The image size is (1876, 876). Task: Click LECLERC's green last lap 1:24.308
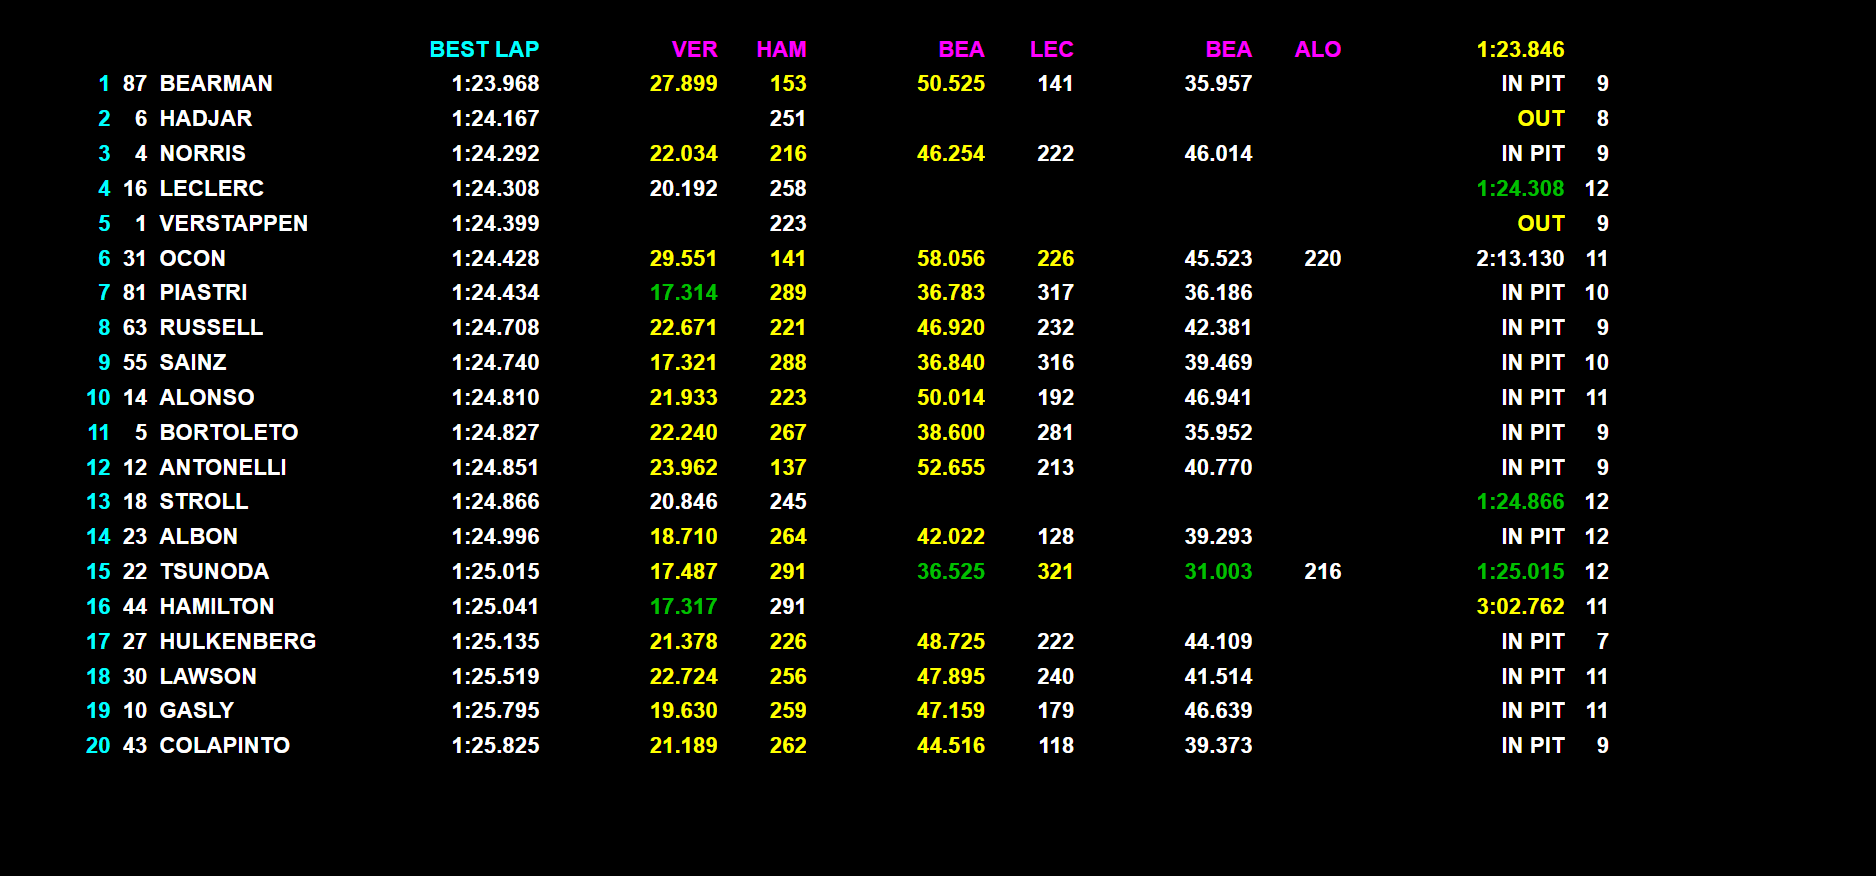click(x=1520, y=189)
